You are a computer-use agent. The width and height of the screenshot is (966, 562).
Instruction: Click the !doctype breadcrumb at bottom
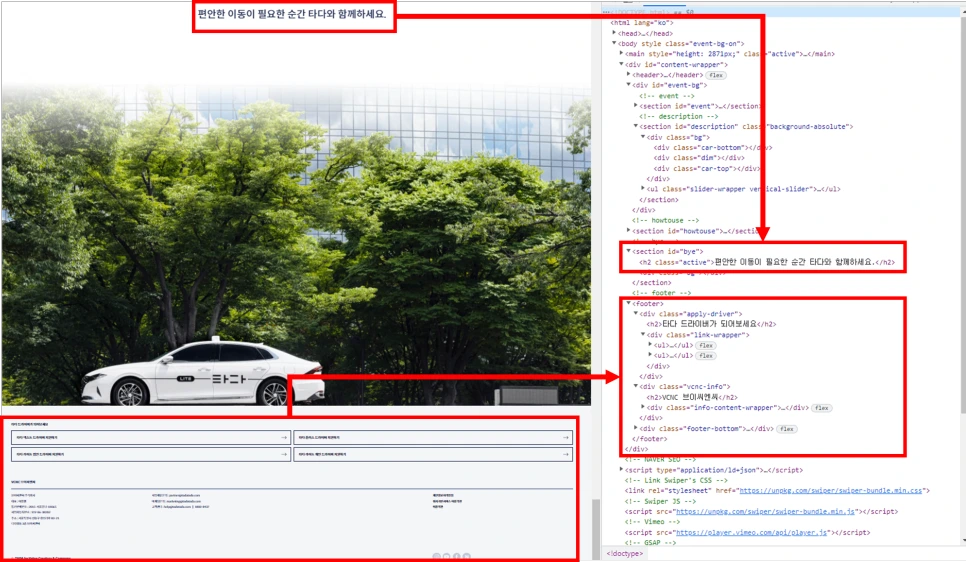point(625,553)
